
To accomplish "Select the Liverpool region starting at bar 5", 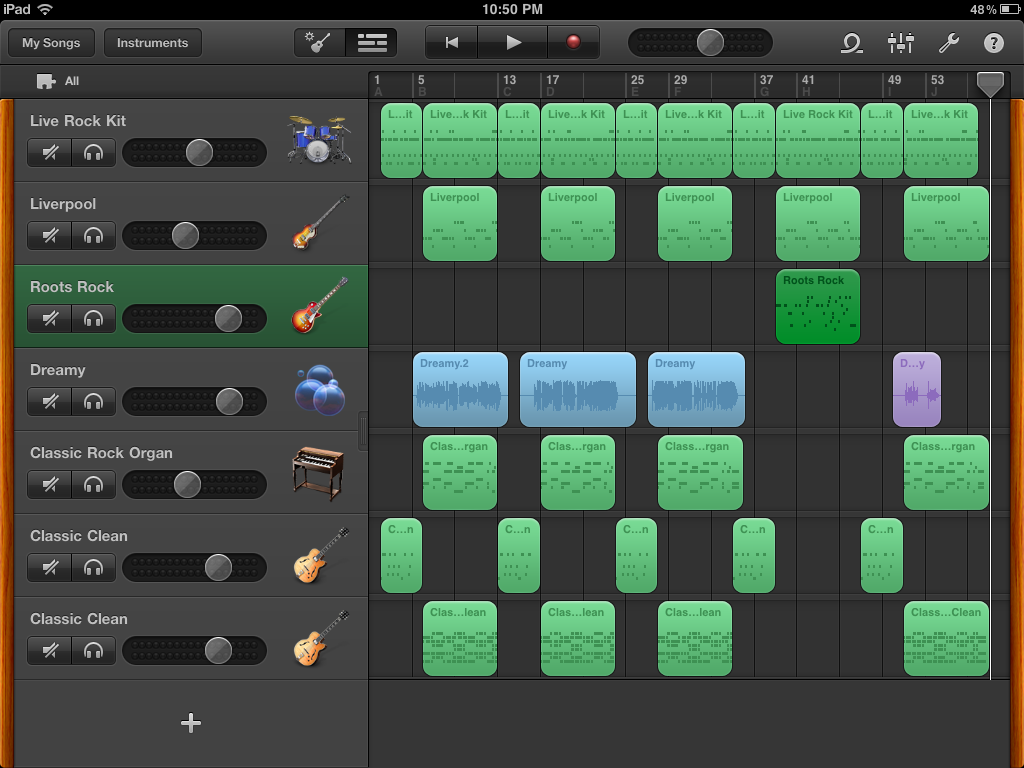I will click(460, 223).
